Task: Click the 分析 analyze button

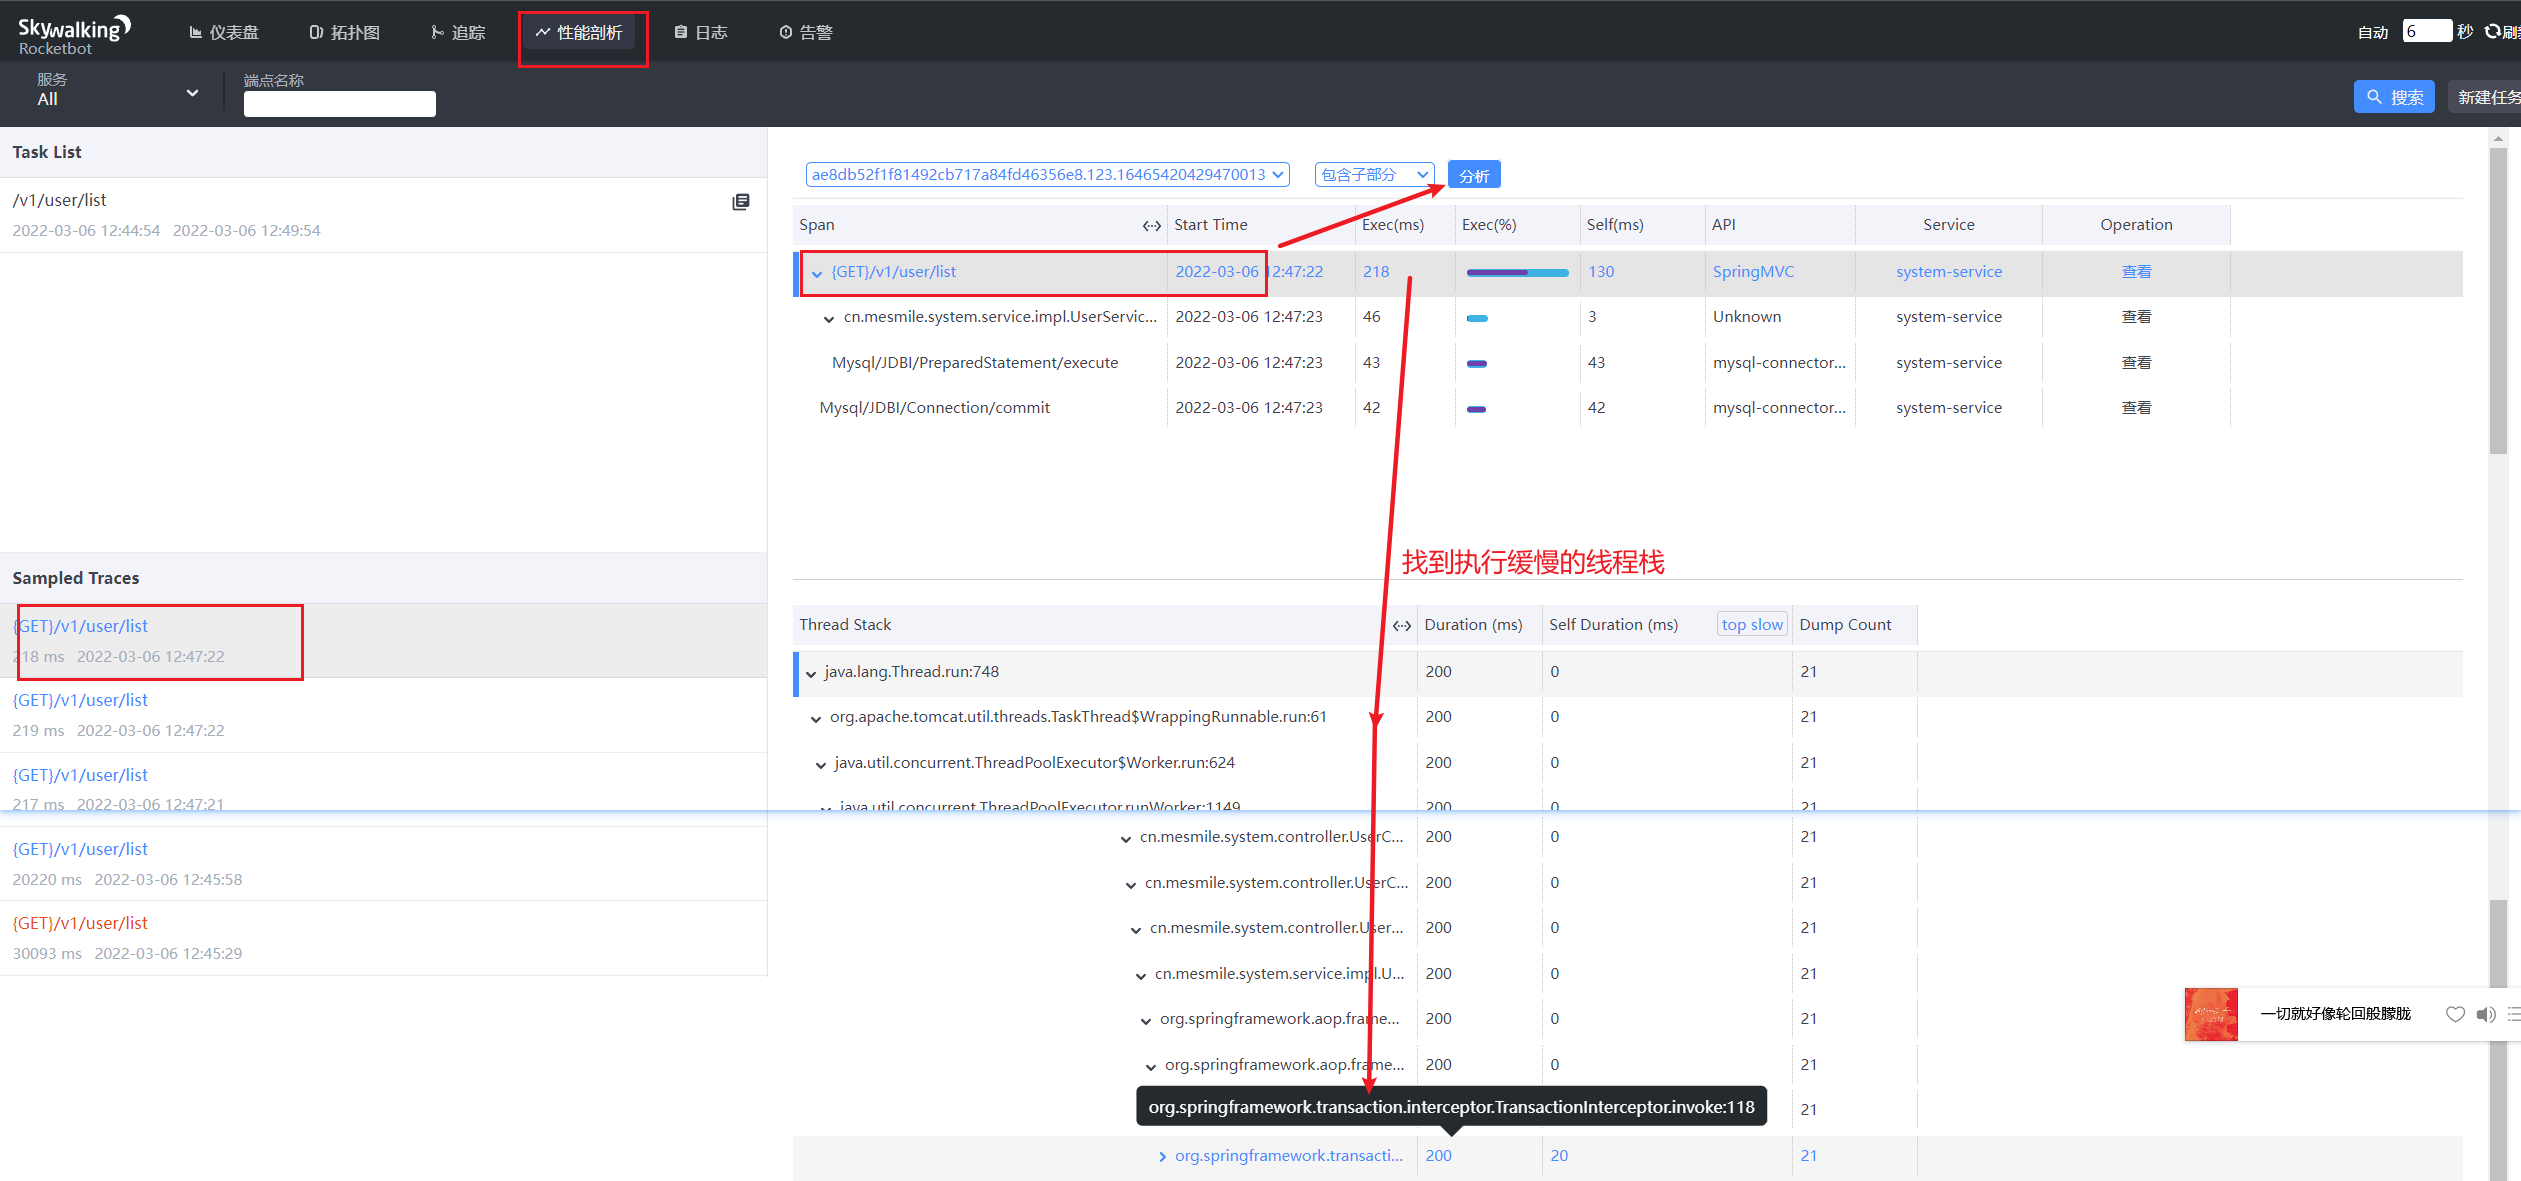Action: (1473, 176)
